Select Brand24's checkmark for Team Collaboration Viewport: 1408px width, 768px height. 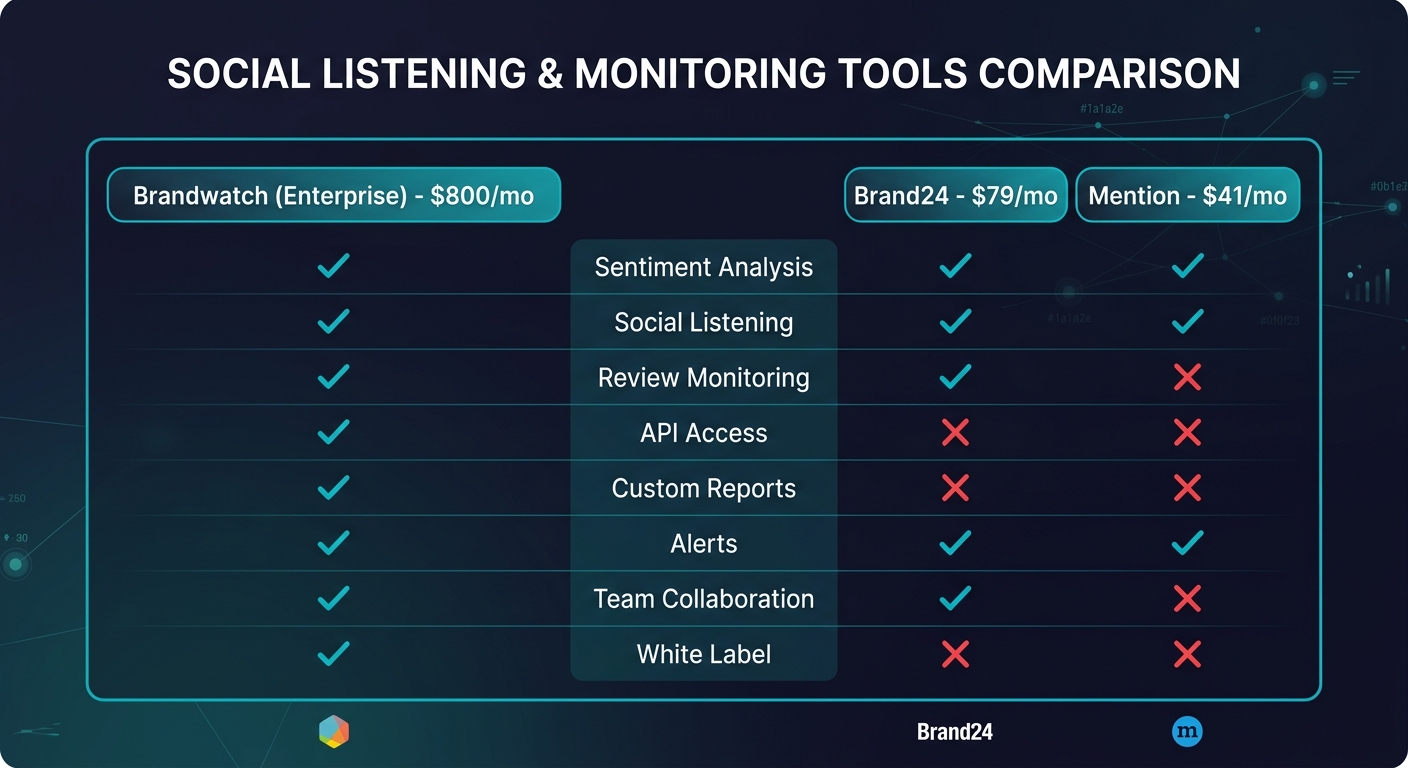tap(955, 598)
